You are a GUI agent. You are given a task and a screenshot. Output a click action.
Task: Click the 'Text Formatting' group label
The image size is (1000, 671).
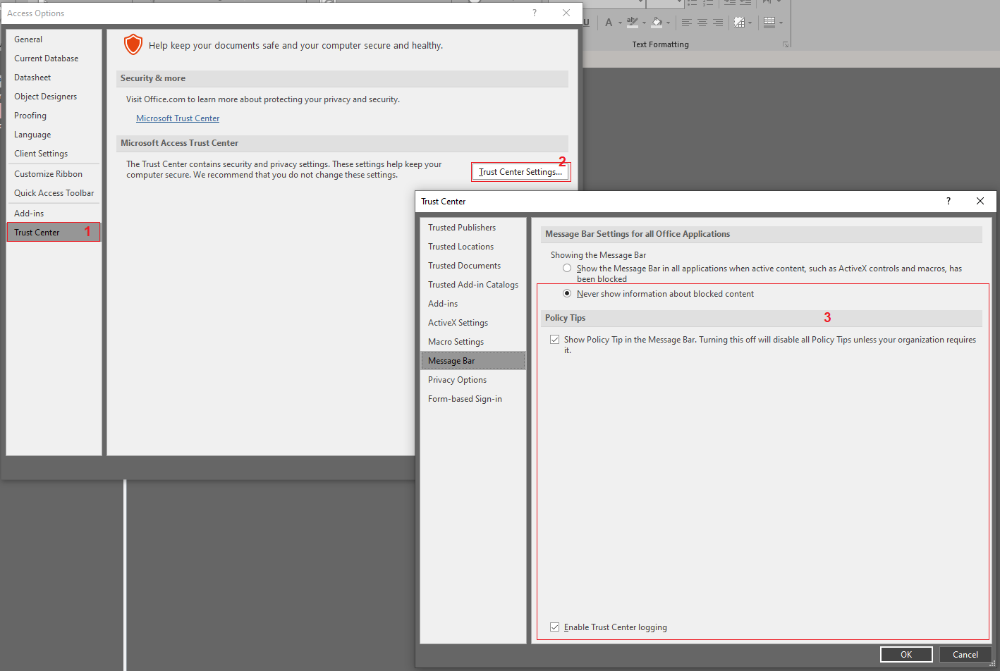(x=660, y=44)
